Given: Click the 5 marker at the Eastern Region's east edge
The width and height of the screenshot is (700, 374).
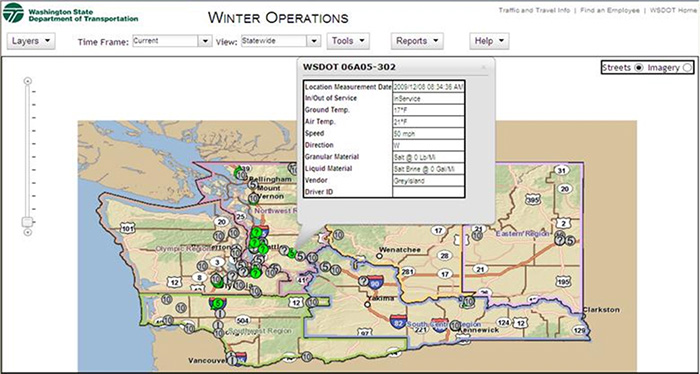Looking at the screenshot, I should 570,241.
